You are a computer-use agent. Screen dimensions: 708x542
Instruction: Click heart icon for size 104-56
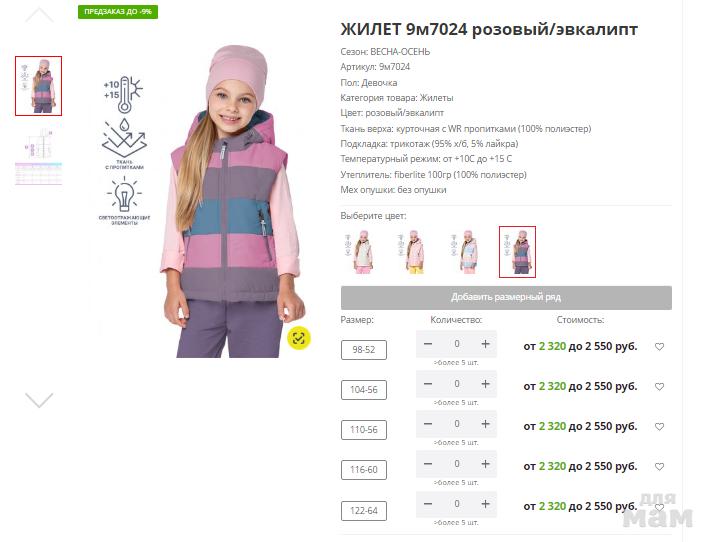(659, 387)
